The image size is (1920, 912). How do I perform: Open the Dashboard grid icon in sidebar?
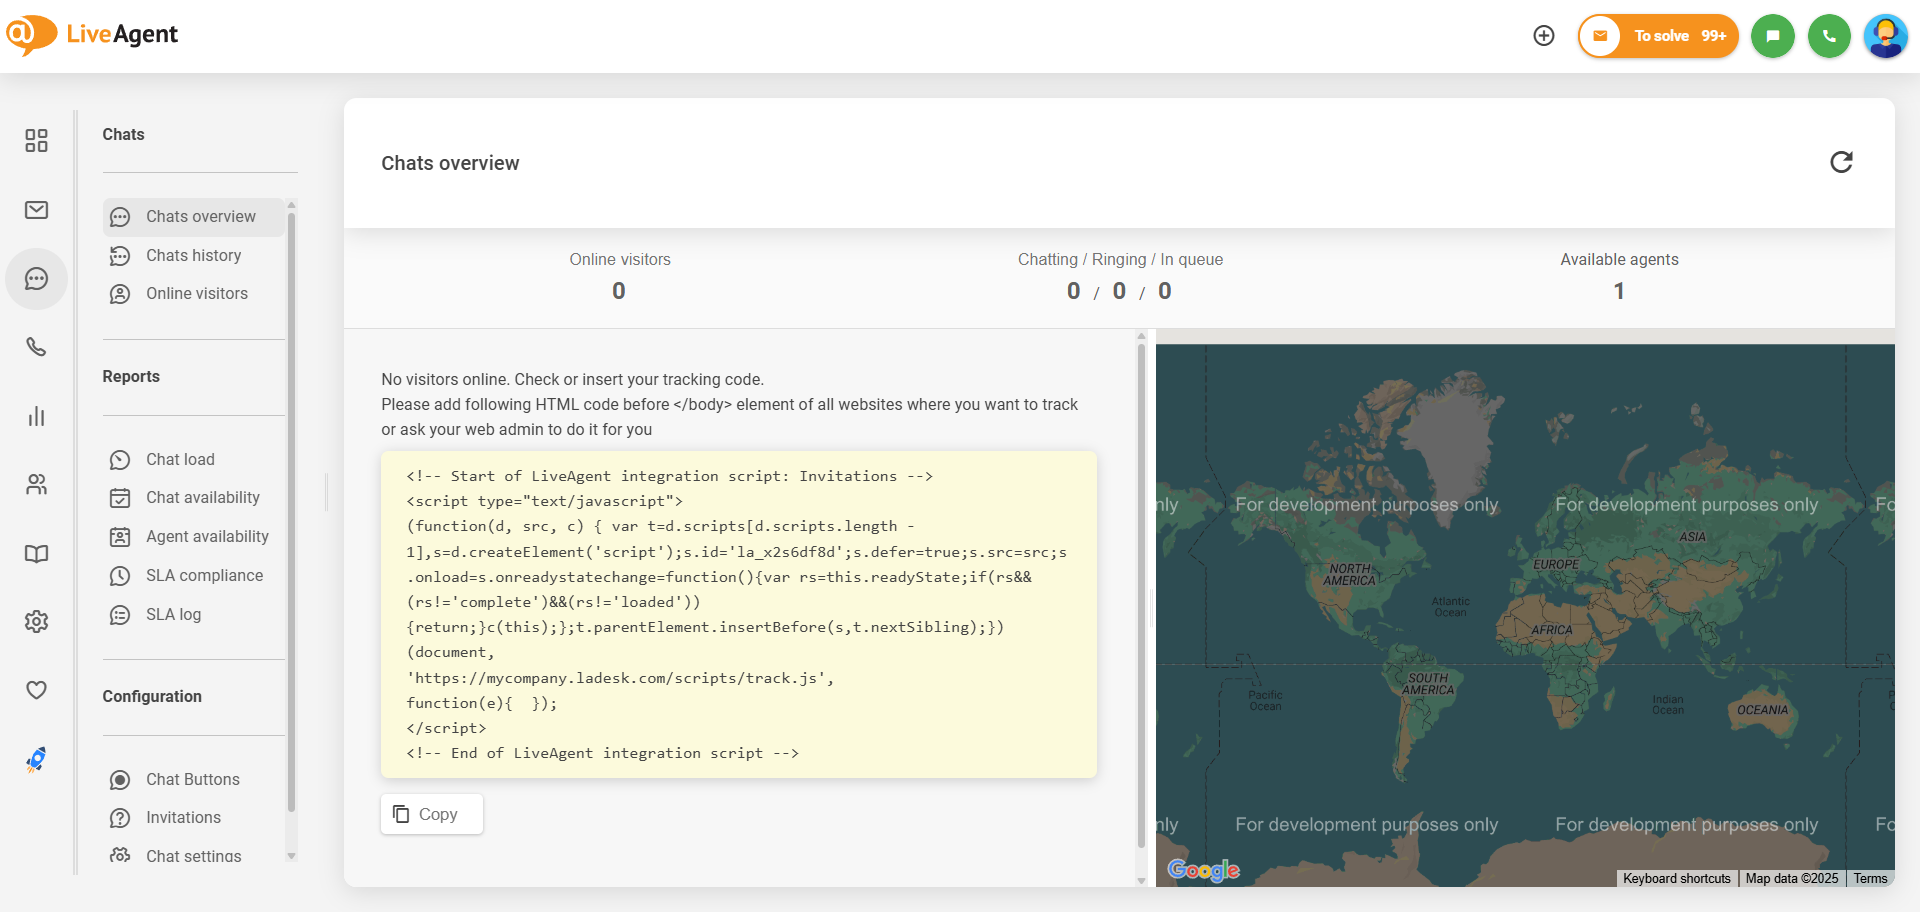point(36,141)
